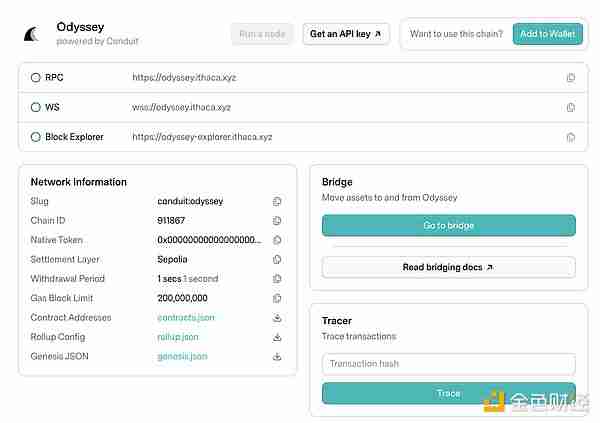Open the contracts.json link
This screenshot has width=600, height=423.
pyautogui.click(x=185, y=318)
